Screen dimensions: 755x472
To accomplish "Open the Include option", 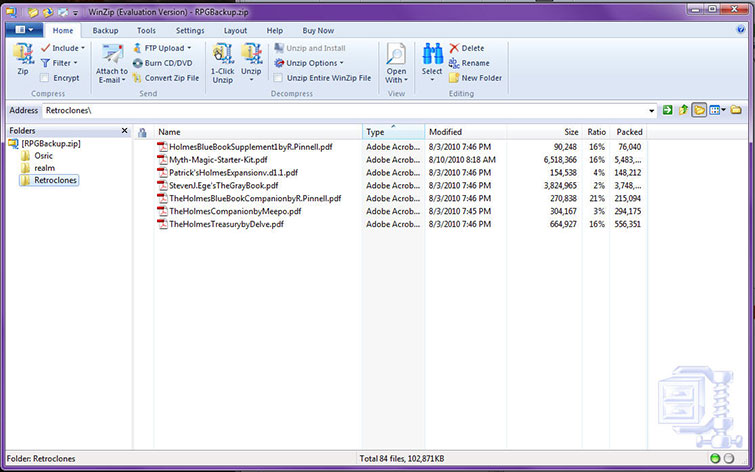I will [x=63, y=48].
